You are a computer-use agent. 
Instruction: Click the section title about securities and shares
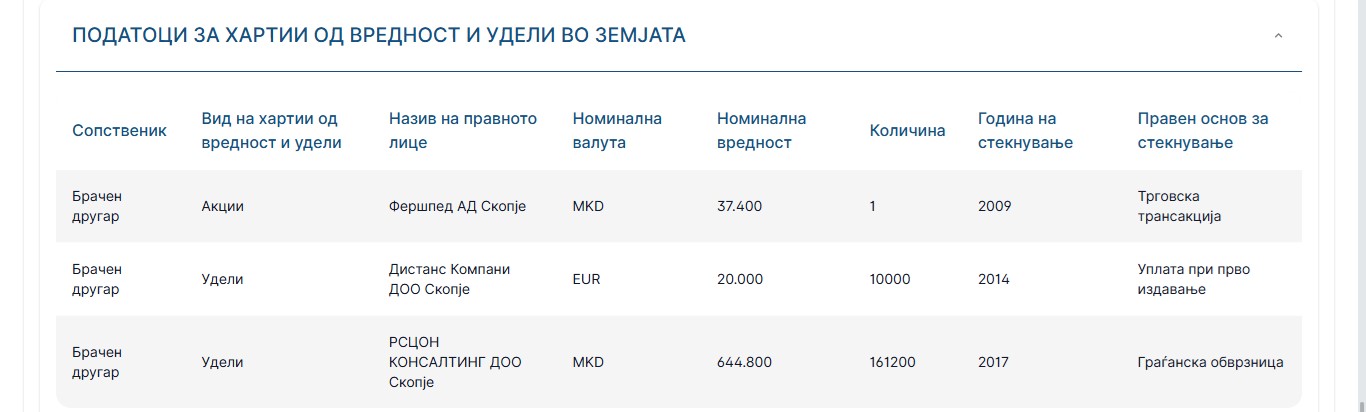[x=379, y=35]
